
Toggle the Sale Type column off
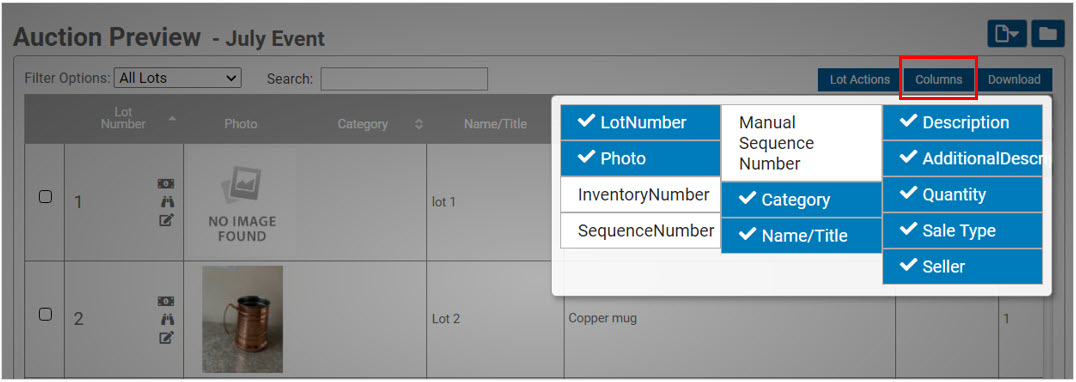point(963,230)
